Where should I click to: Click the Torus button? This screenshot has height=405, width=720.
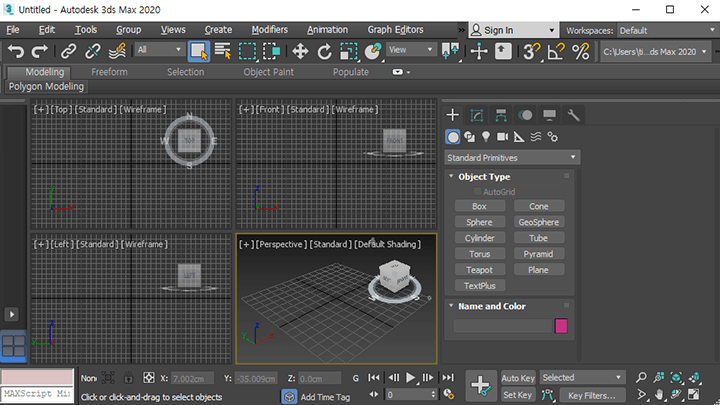[480, 254]
